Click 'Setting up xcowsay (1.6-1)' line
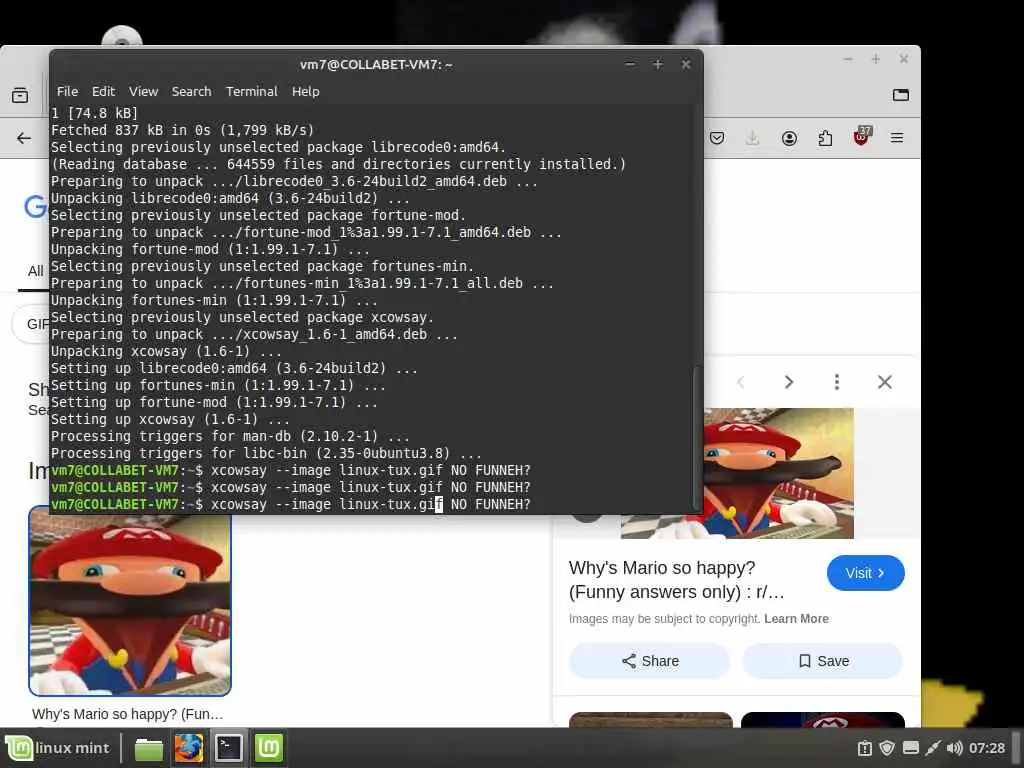 (170, 419)
